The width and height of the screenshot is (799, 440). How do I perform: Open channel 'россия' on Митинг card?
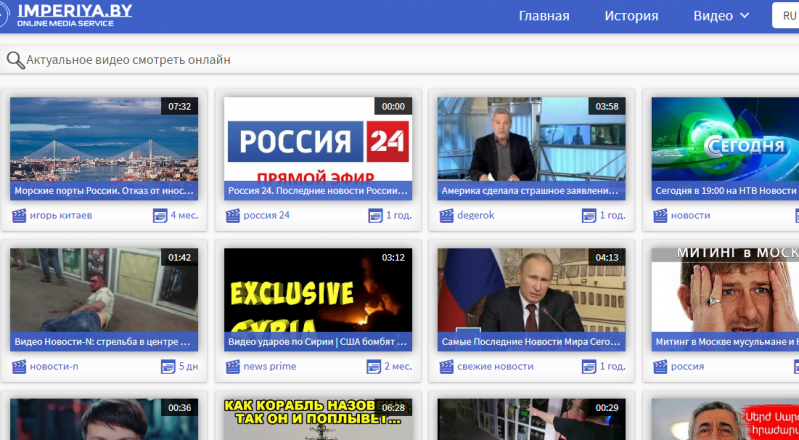point(687,366)
